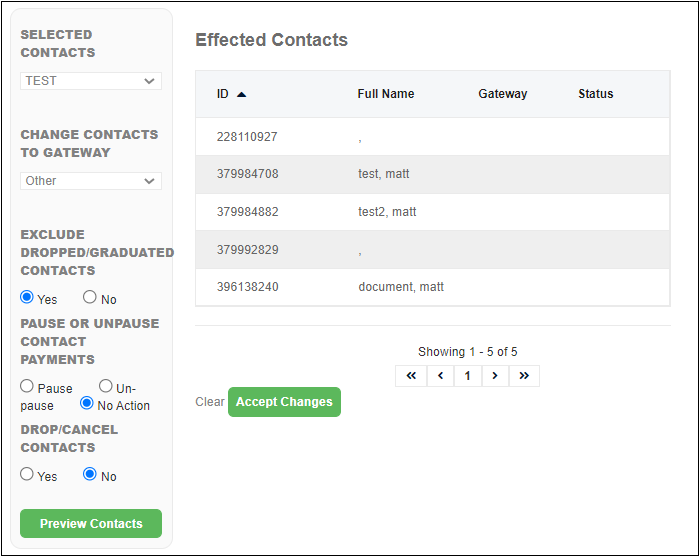Choose Pause for contact payments

coord(27,386)
